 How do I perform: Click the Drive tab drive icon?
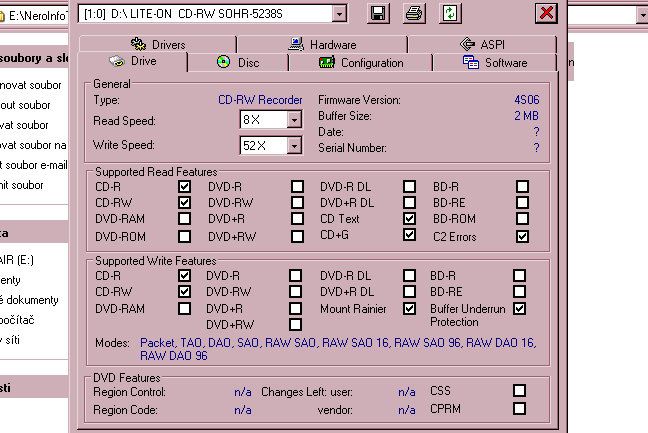pyautogui.click(x=117, y=62)
